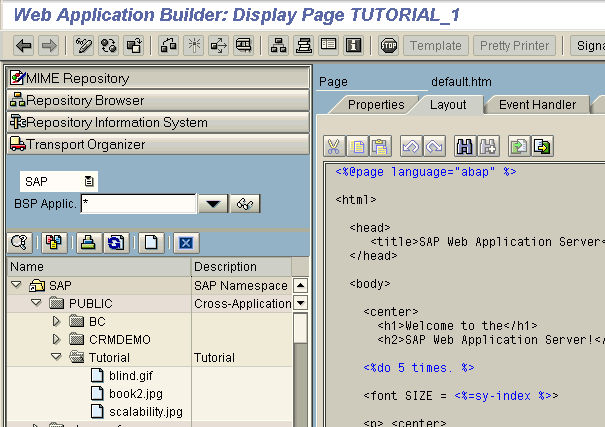605x427 pixels.
Task: Click the STOP breakpoint icon
Action: (x=389, y=46)
